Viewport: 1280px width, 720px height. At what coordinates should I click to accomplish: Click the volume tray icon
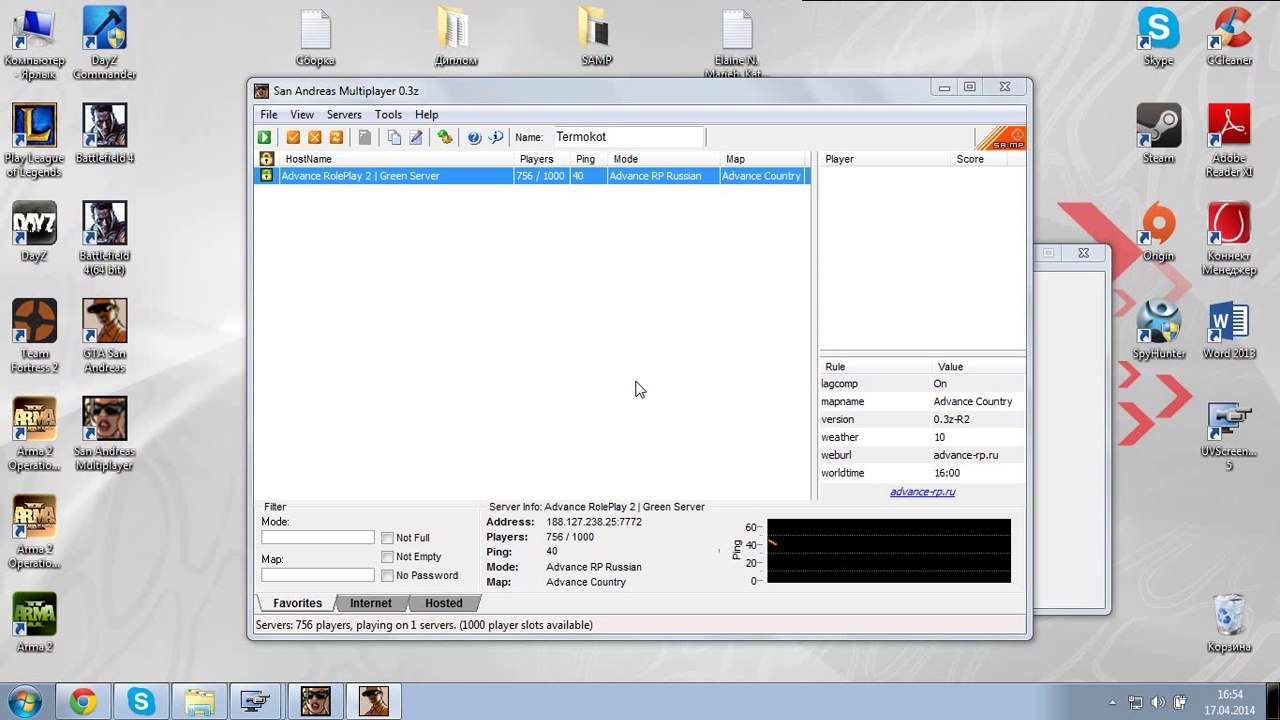pos(1158,702)
